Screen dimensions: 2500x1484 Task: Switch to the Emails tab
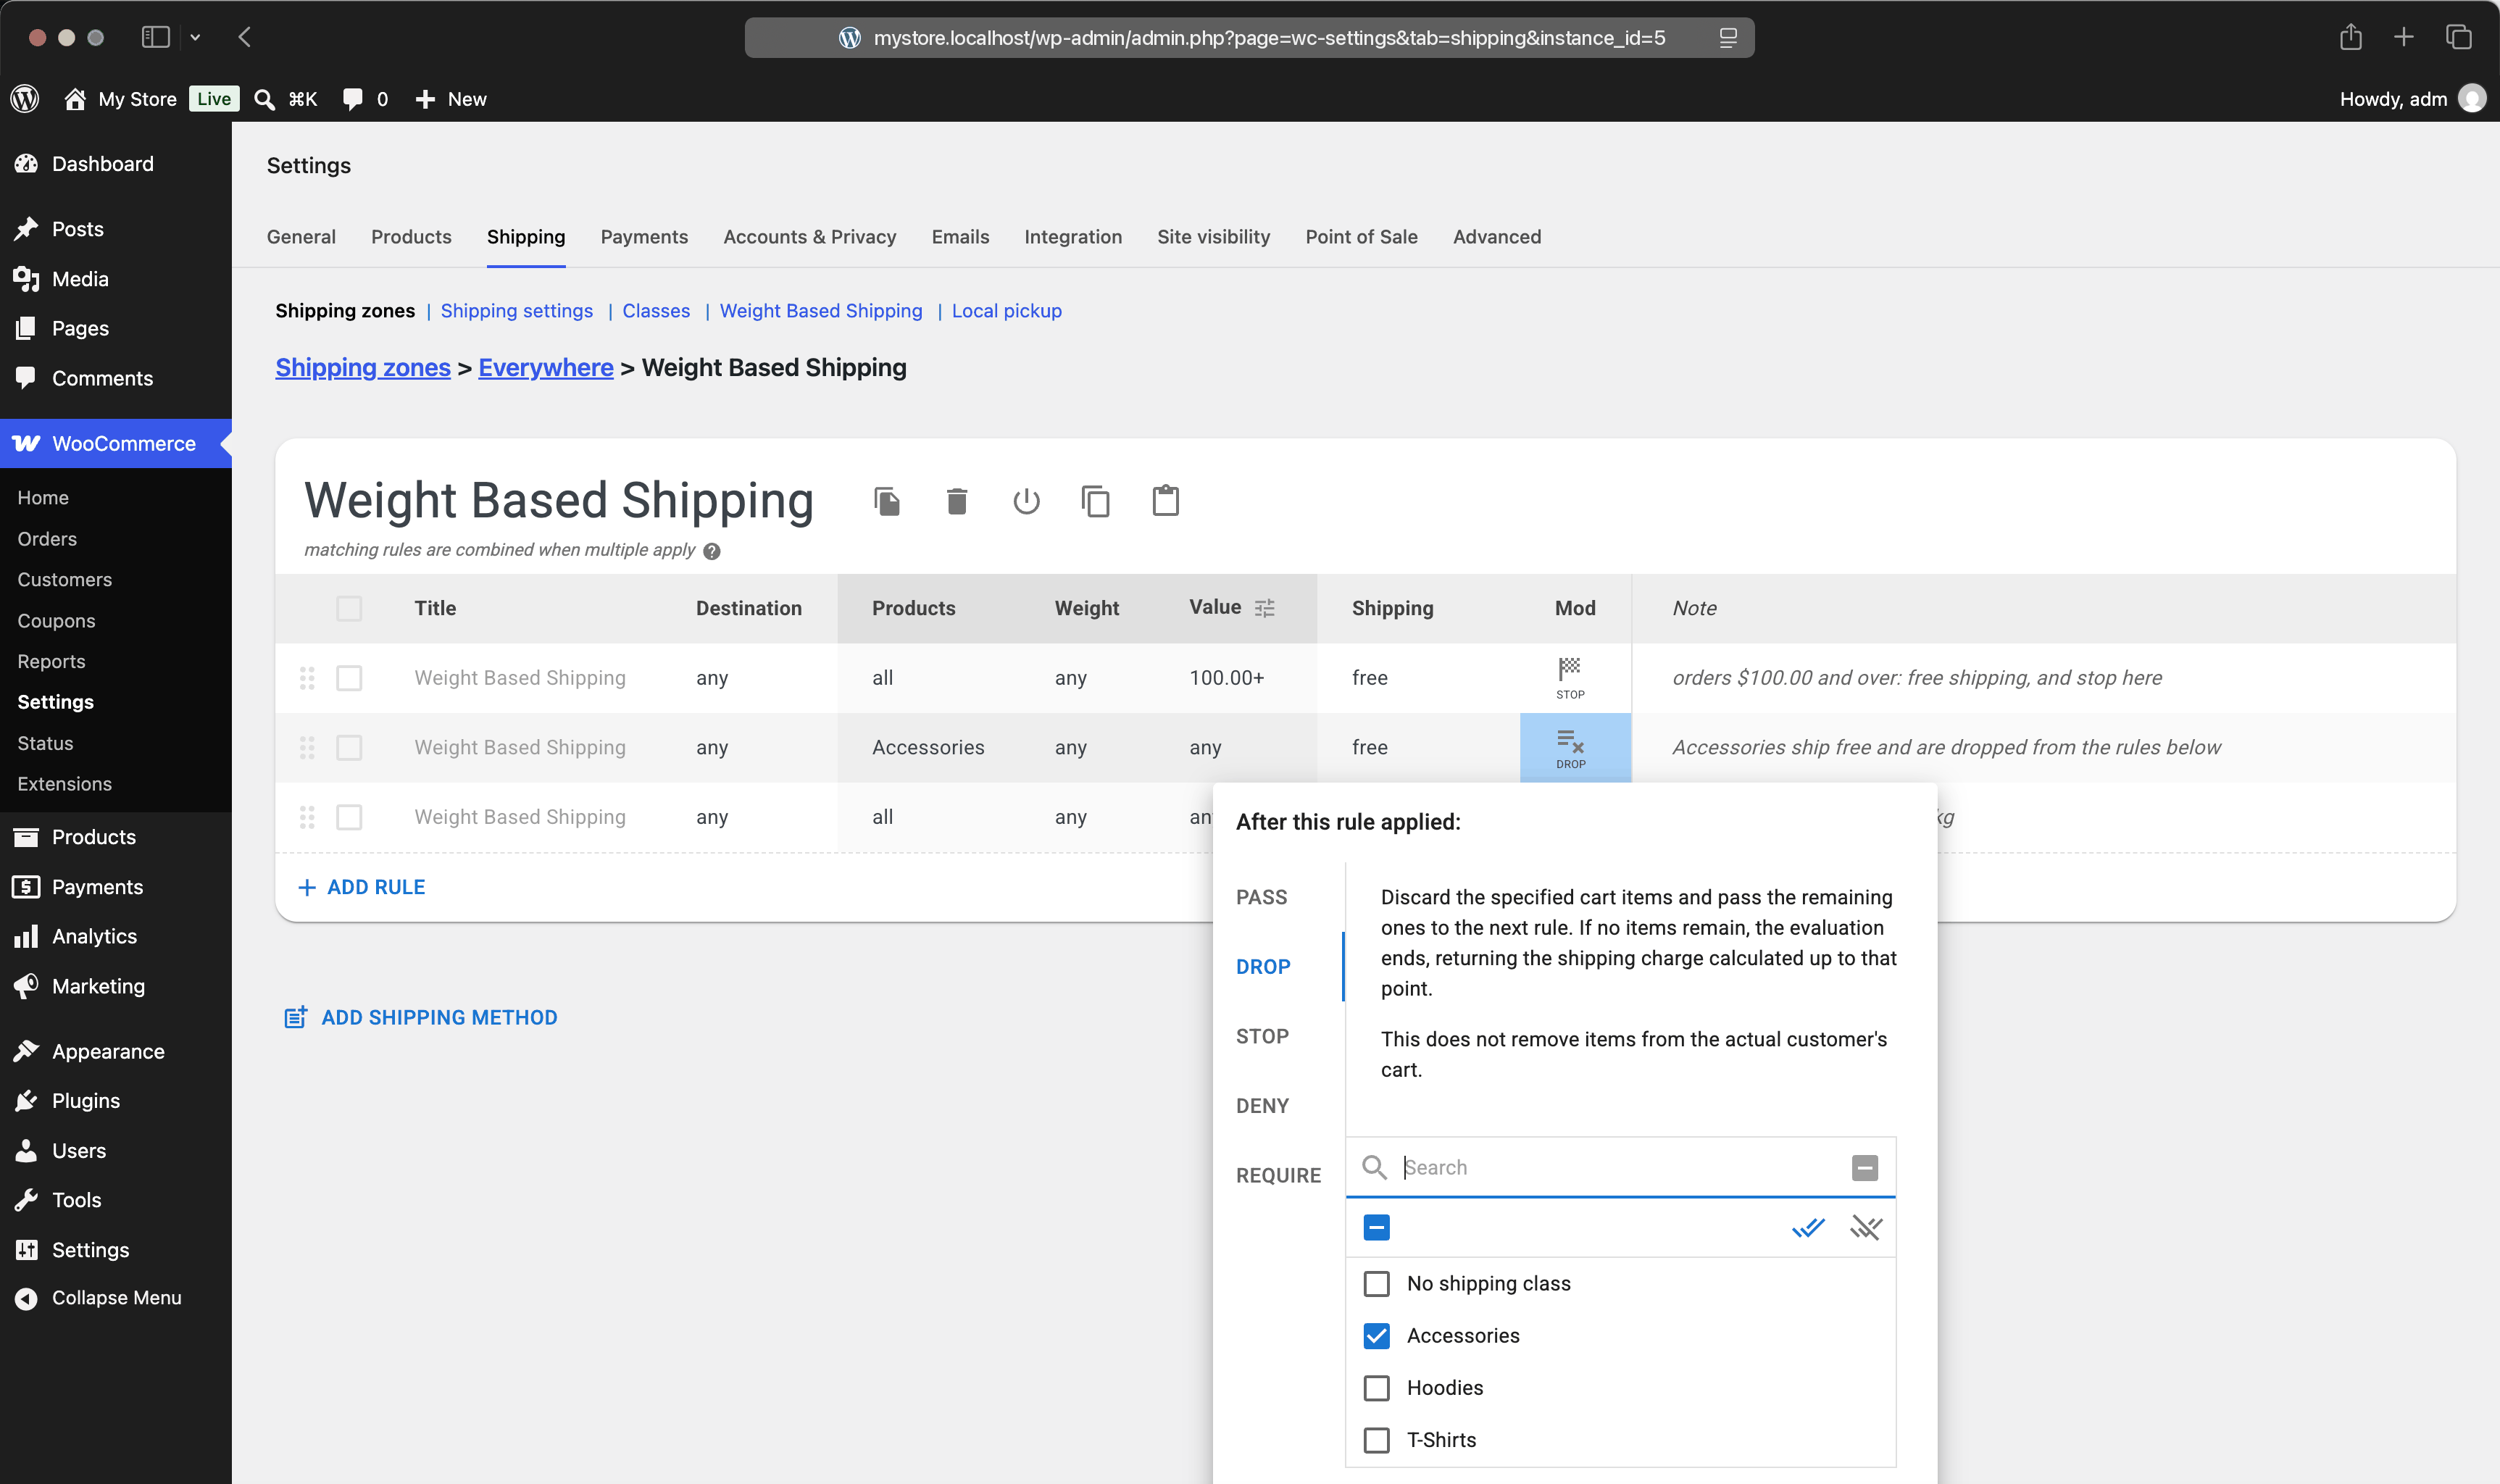pyautogui.click(x=960, y=237)
